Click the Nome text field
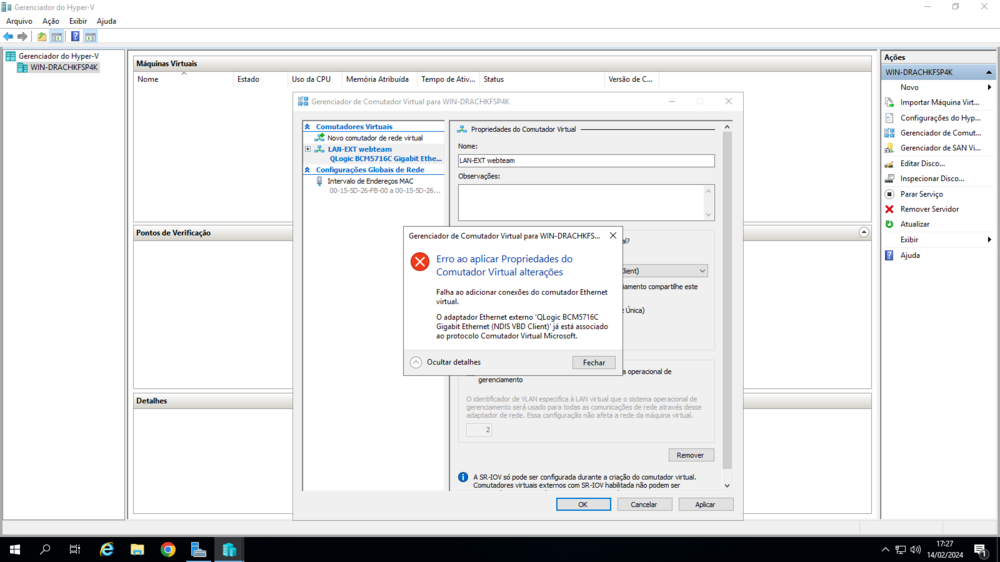1000x562 pixels. coord(586,160)
